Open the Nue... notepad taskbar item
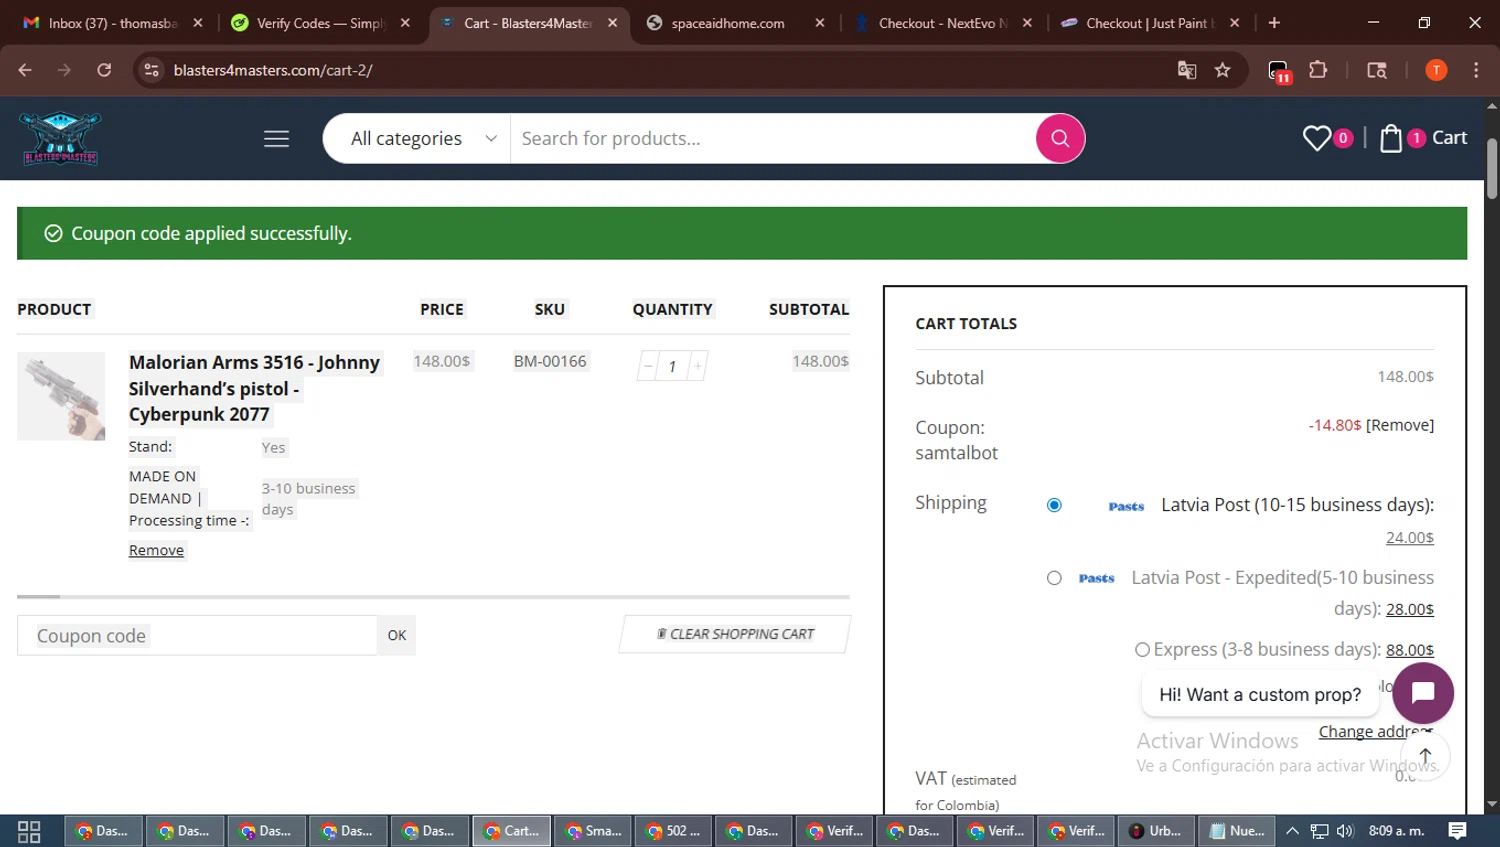 [1237, 831]
